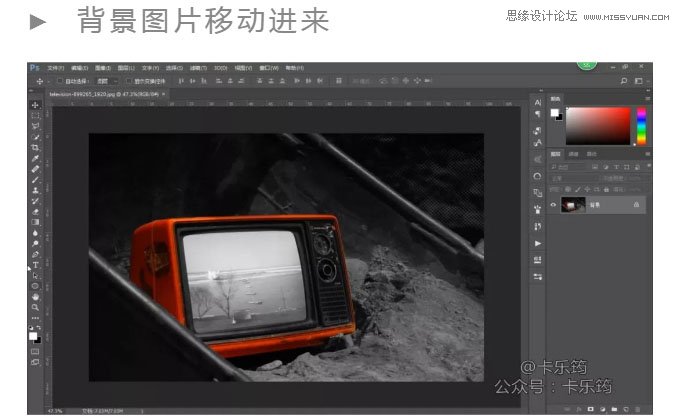The image size is (680, 418).
Task: Open the 3D menu
Action: tap(220, 68)
